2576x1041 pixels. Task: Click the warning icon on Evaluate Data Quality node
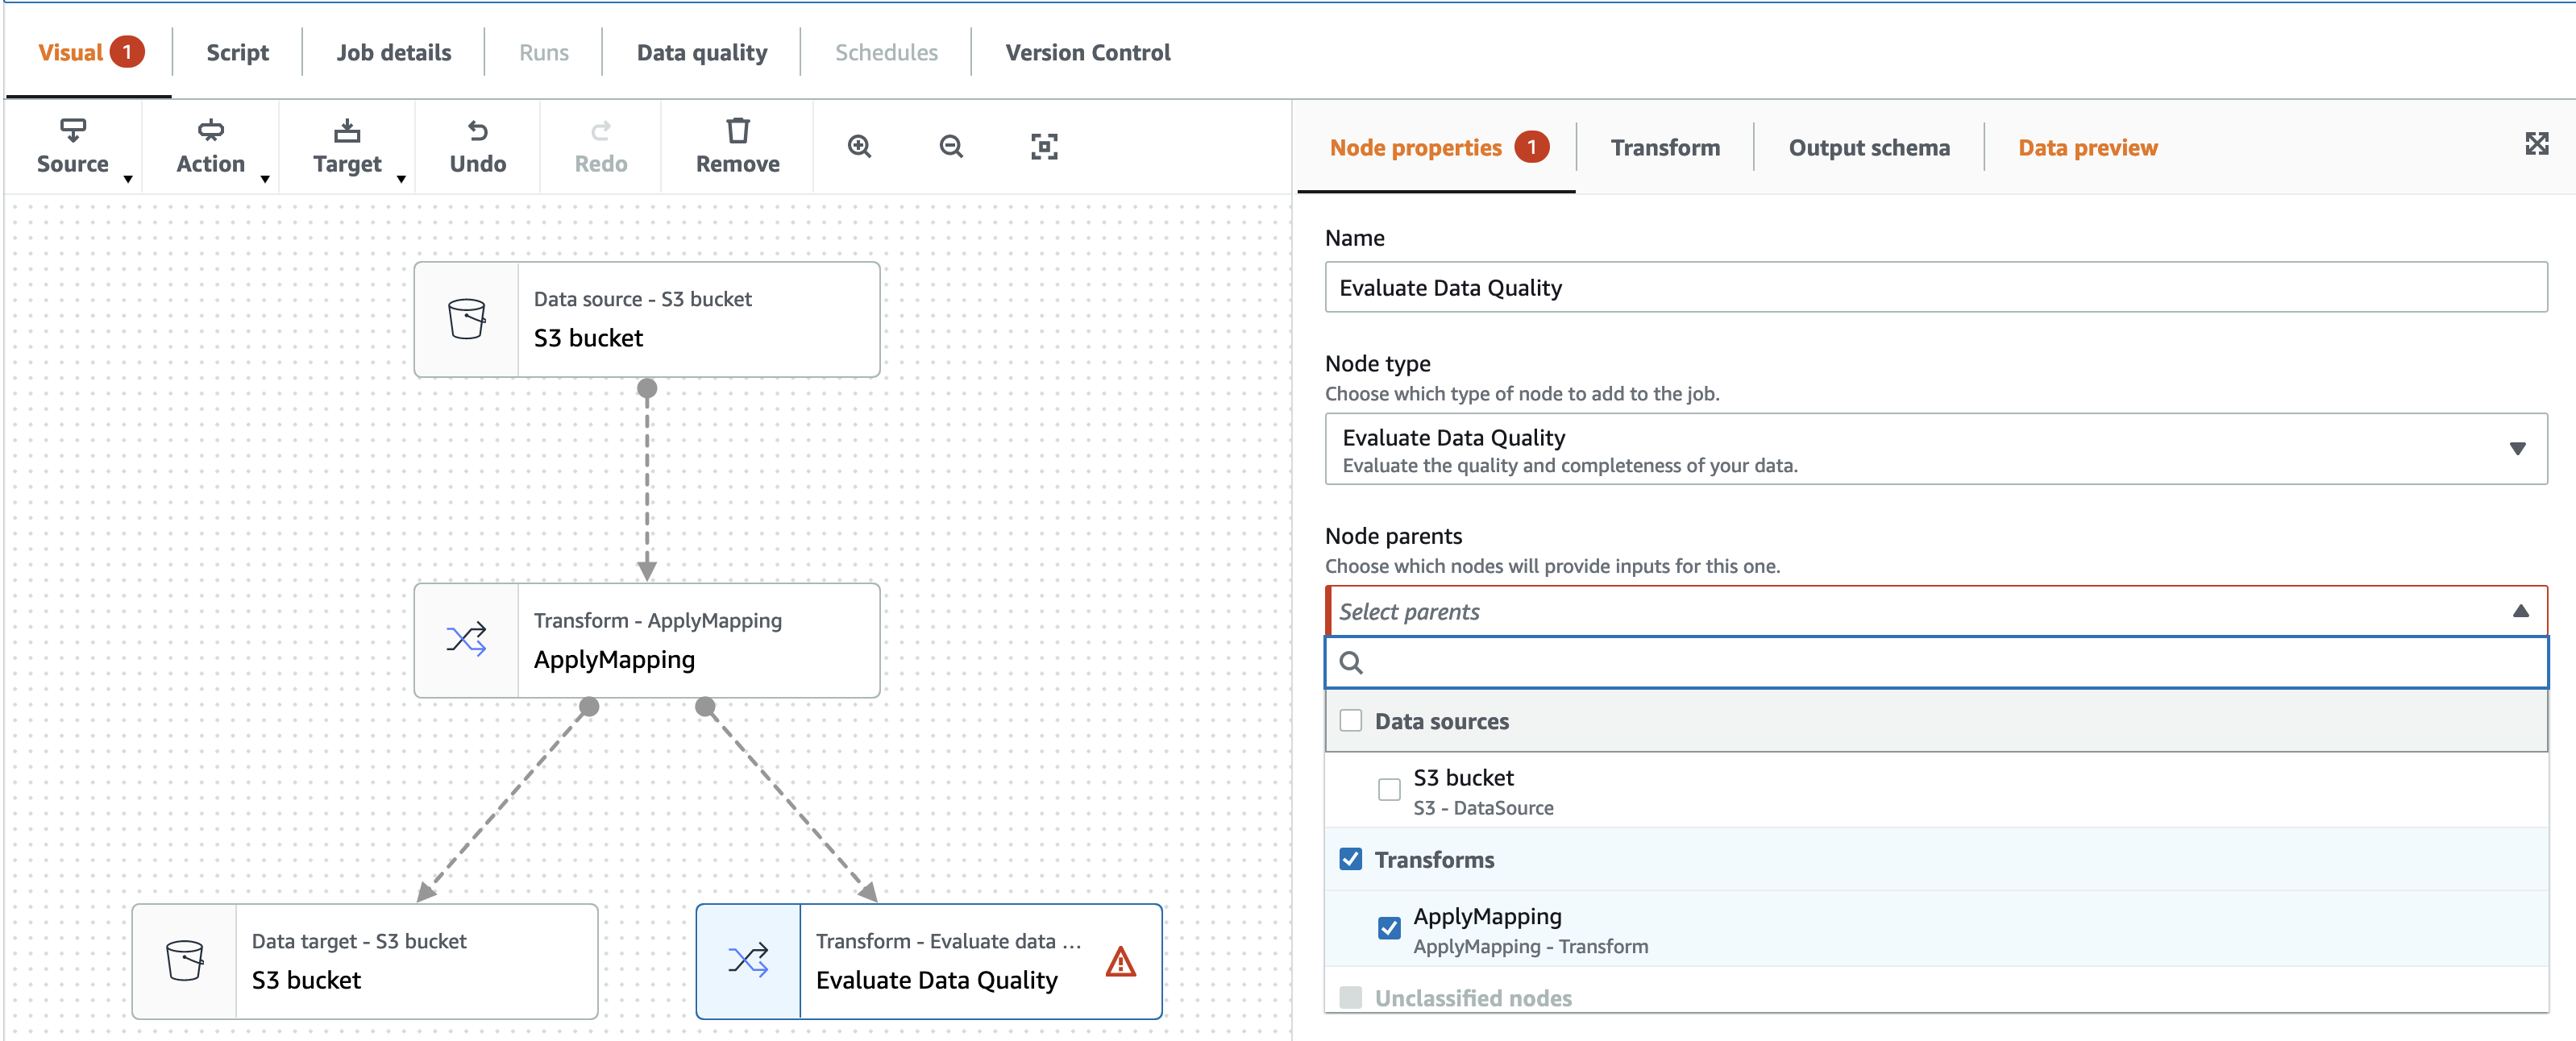click(x=1121, y=961)
